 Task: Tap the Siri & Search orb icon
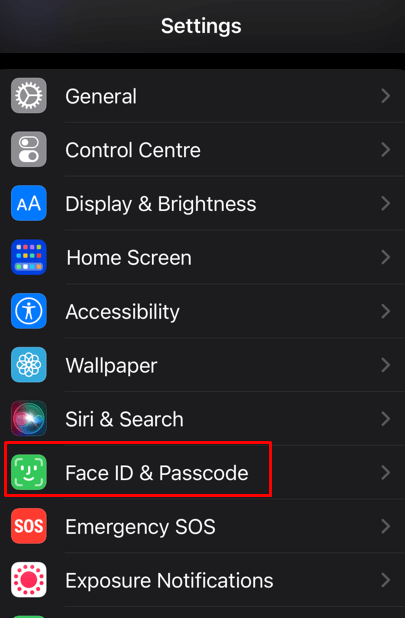[x=29, y=419]
